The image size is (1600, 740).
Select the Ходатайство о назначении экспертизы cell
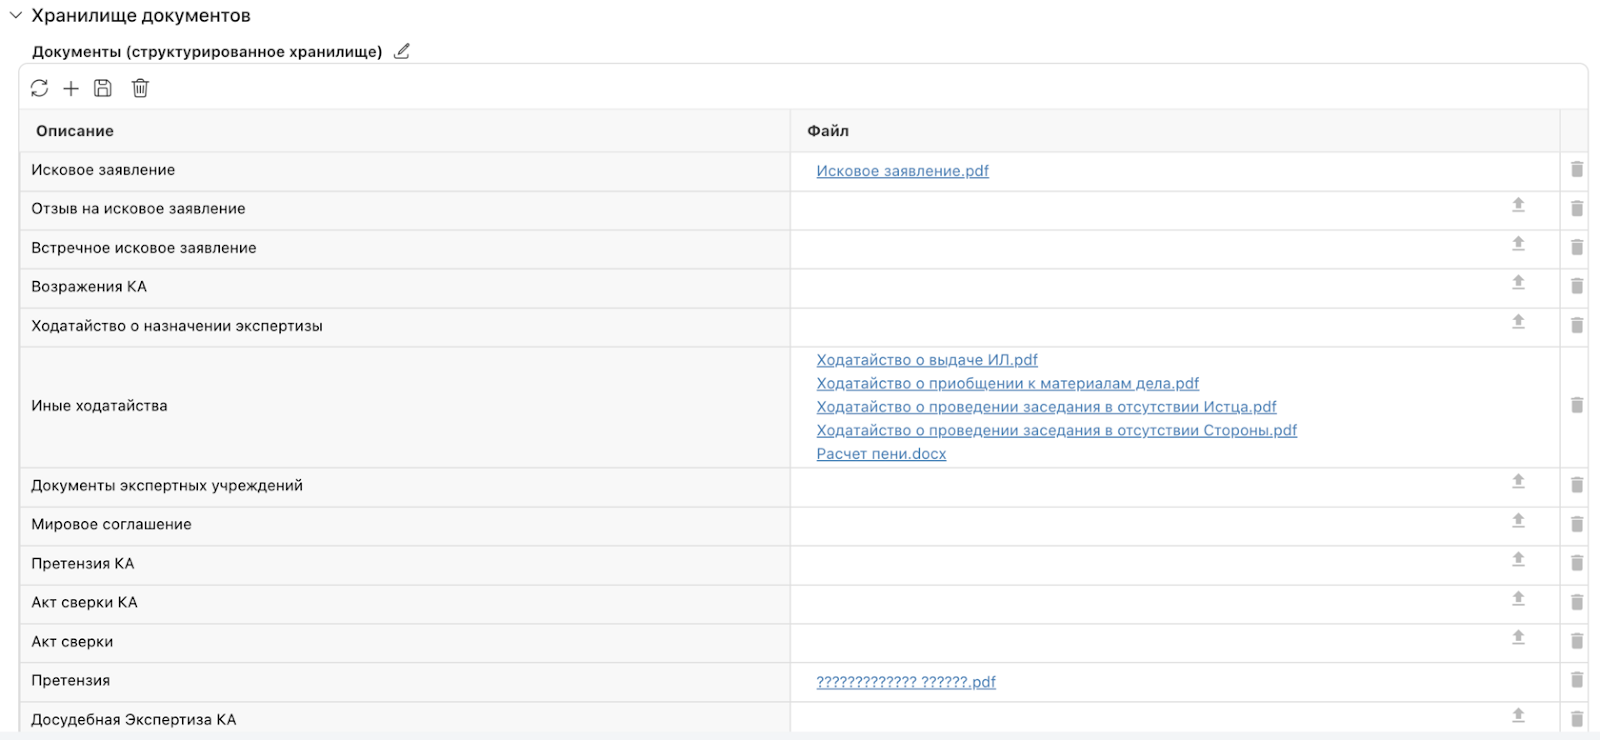405,327
